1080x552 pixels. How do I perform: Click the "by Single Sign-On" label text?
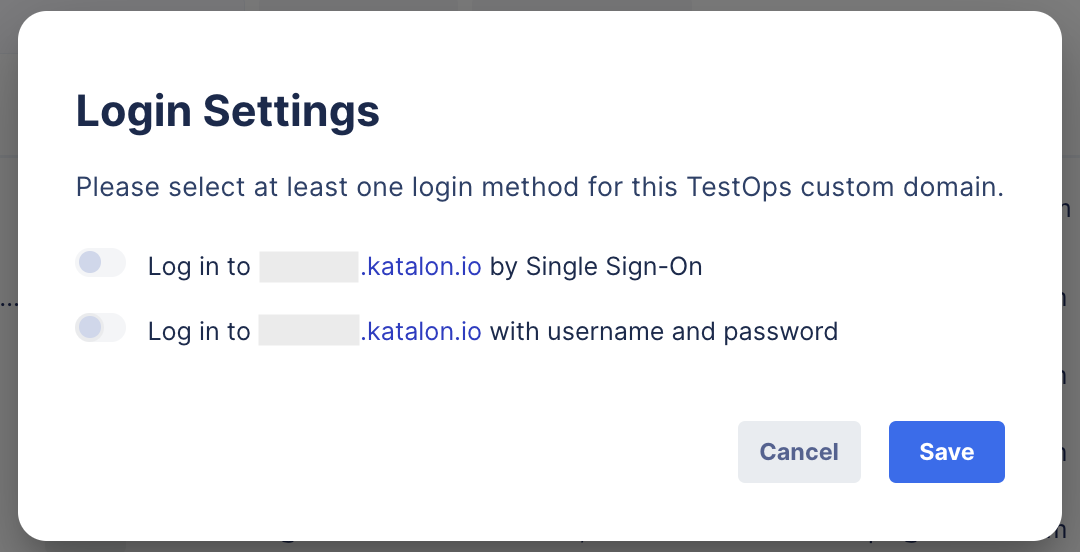pyautogui.click(x=596, y=267)
